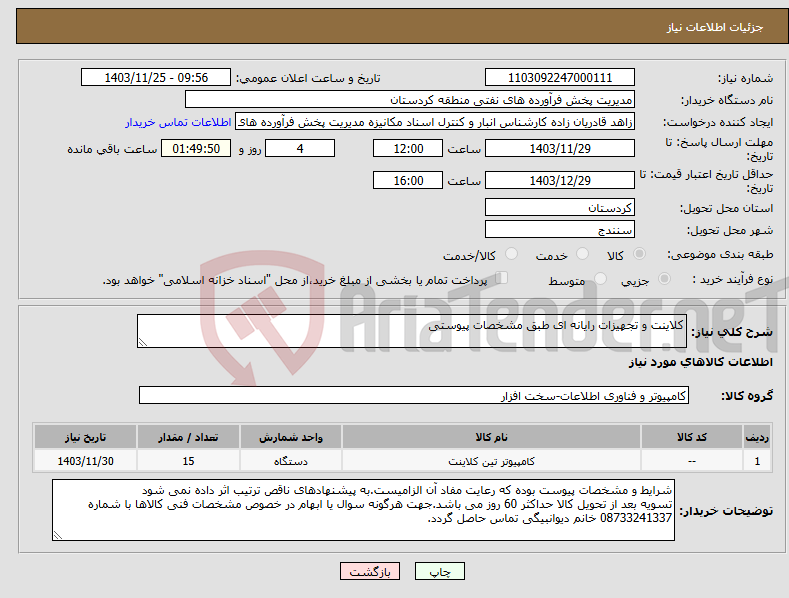Click the کد کالا column header

click(692, 437)
